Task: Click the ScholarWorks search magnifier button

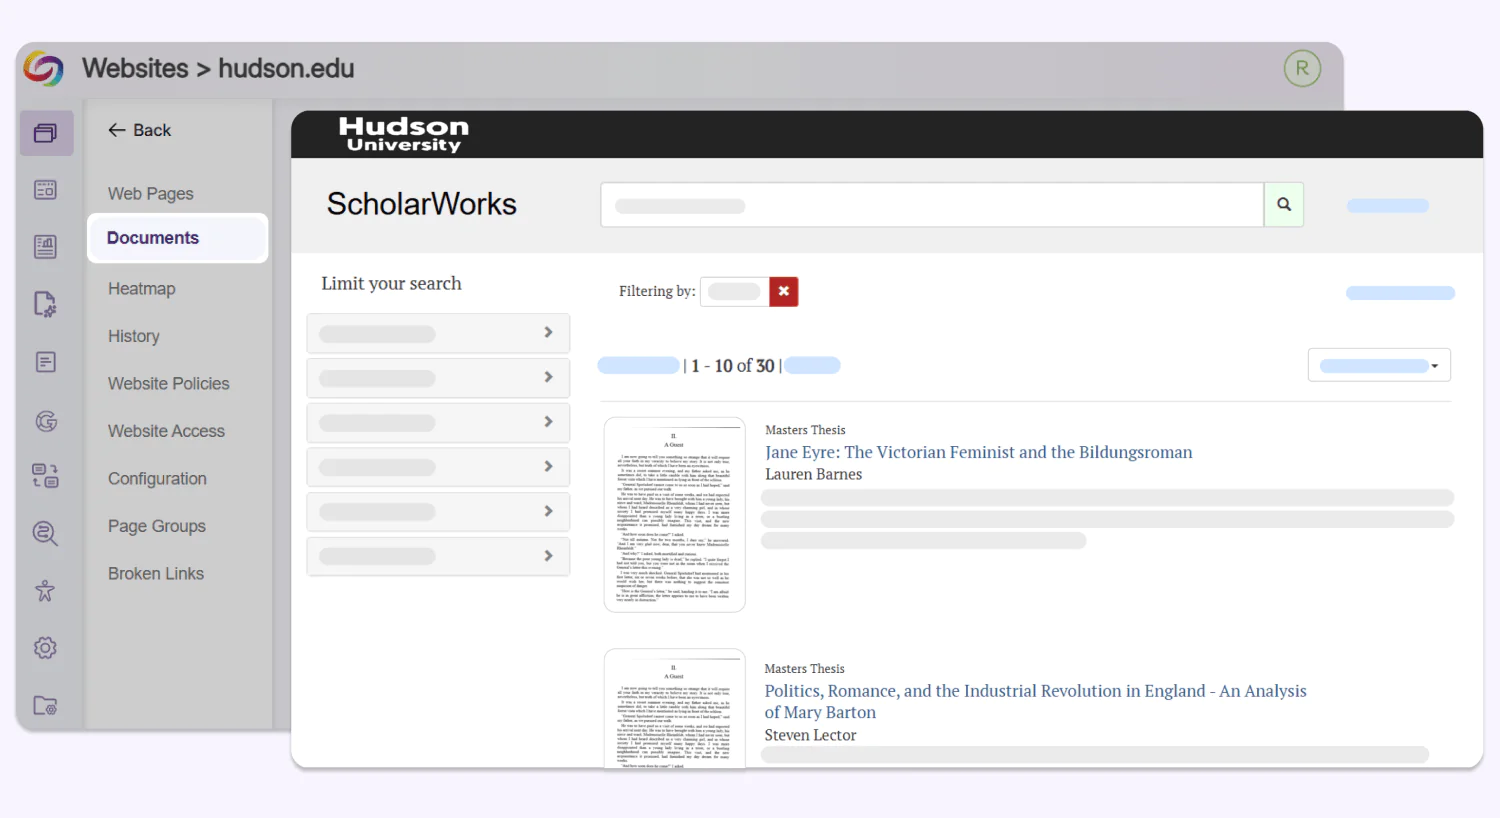Action: click(1284, 204)
